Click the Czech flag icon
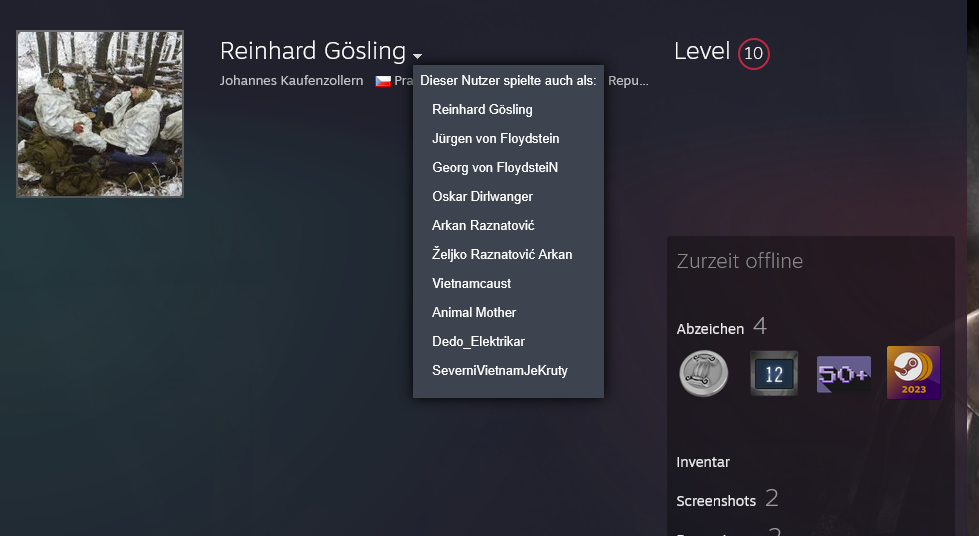 (383, 81)
